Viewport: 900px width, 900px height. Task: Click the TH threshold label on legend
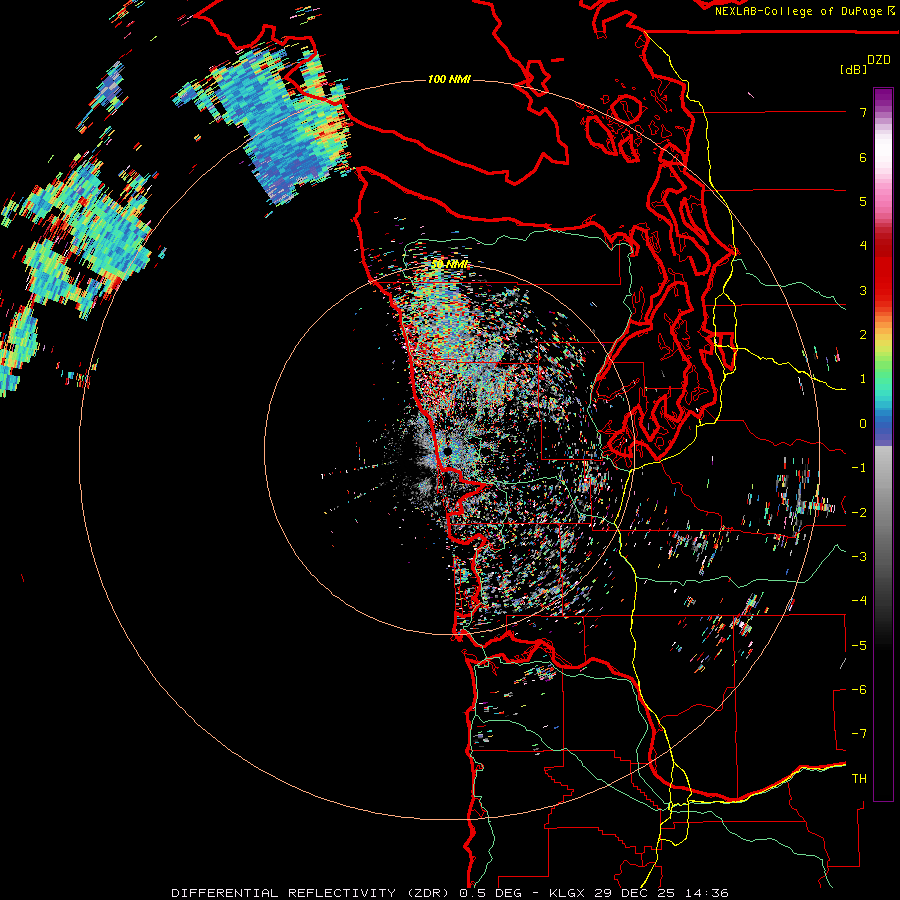click(x=859, y=779)
